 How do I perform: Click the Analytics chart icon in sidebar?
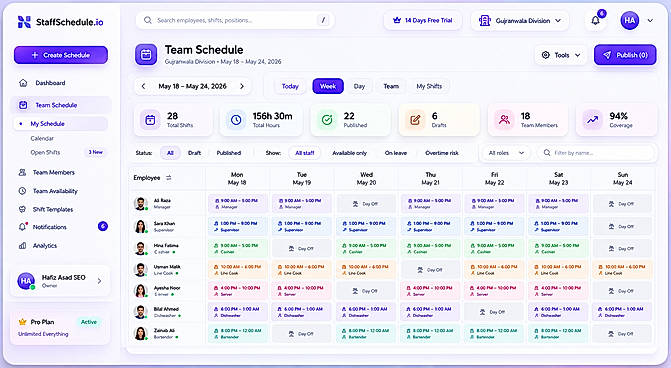point(23,246)
